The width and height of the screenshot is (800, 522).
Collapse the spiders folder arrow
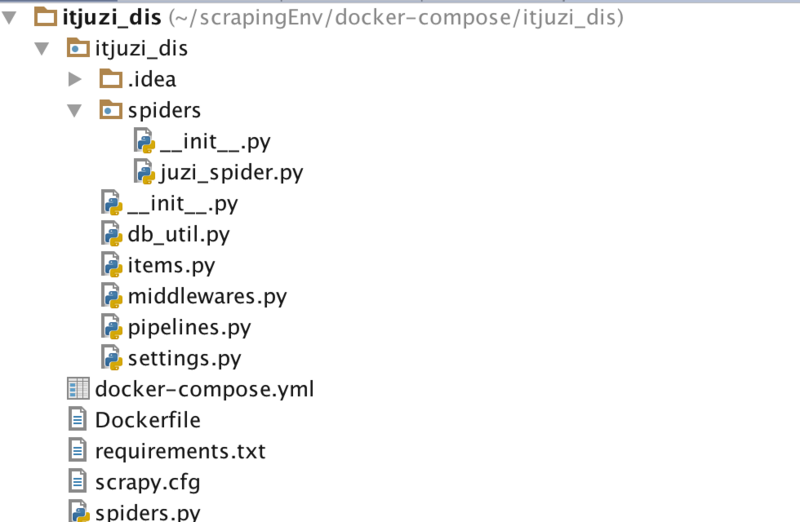[x=74, y=110]
